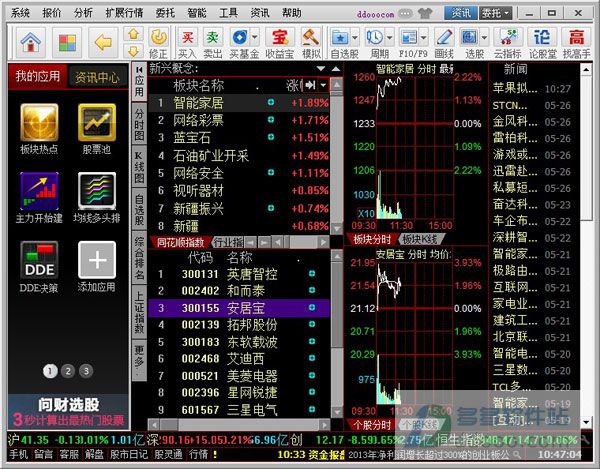Toggle the marker beside 三星电气
The width and height of the screenshot is (600, 469).
click(x=312, y=409)
